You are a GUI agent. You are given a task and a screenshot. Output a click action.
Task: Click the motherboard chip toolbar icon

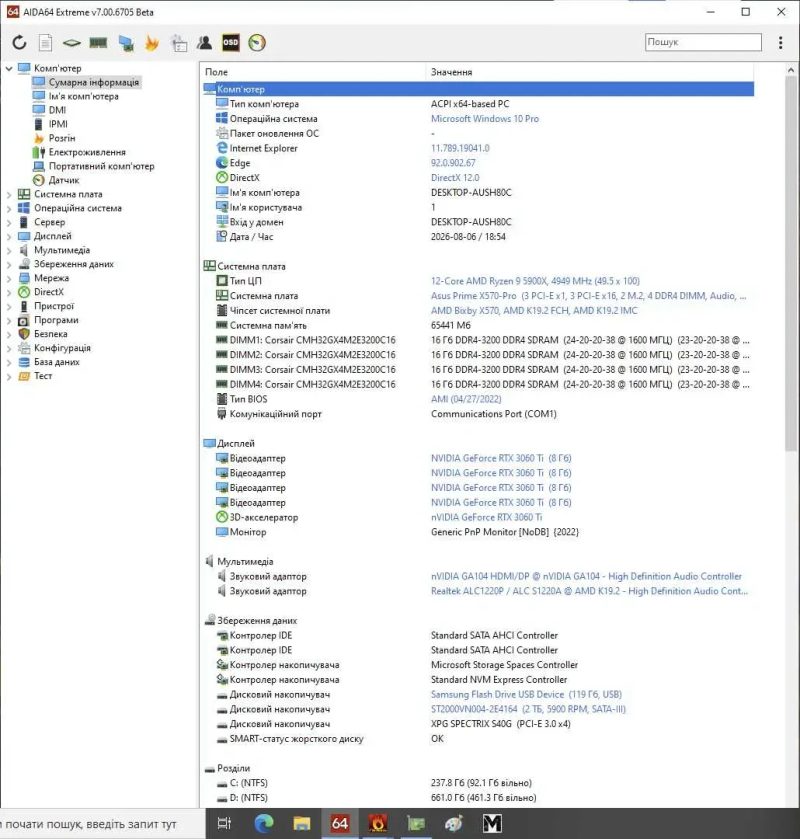(71, 43)
